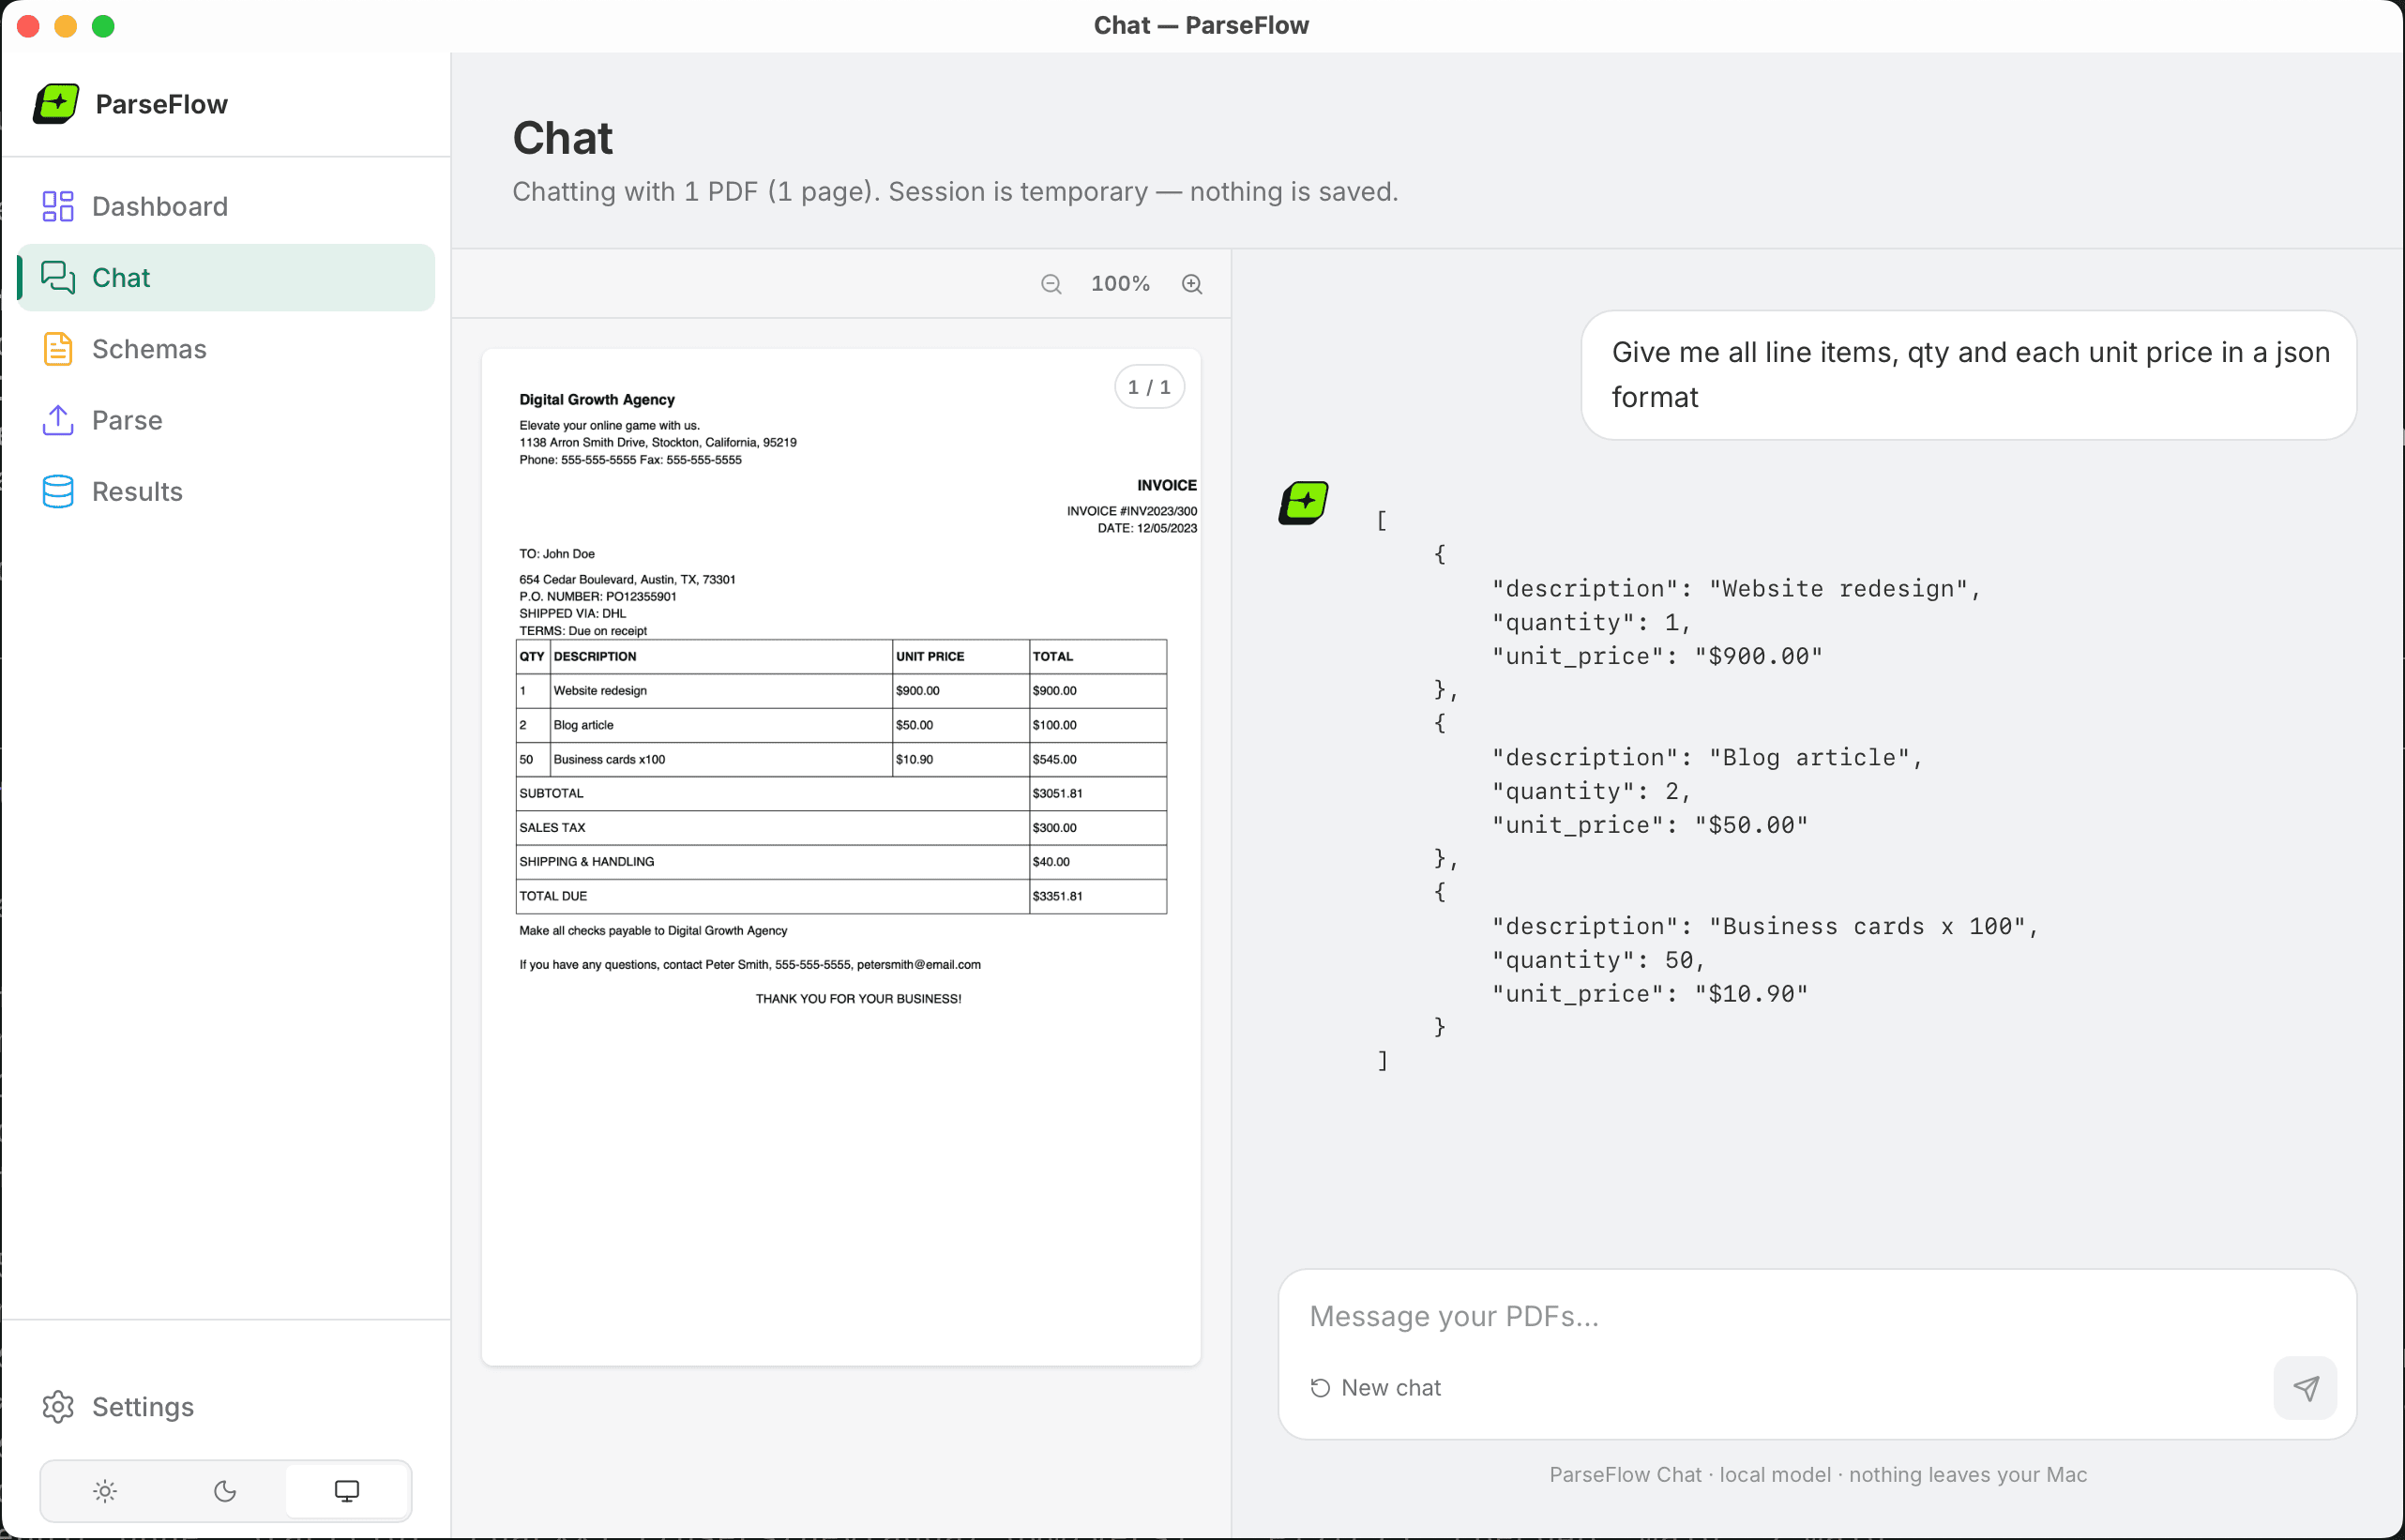Image resolution: width=2405 pixels, height=1540 pixels.
Task: Open the Results section
Action: point(226,491)
